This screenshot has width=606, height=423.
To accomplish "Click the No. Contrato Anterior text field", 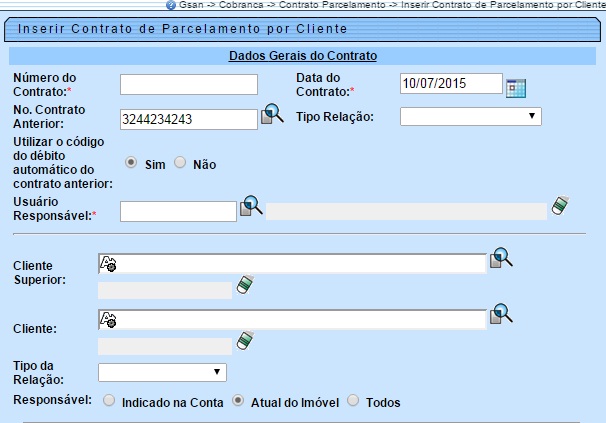I will coord(188,119).
